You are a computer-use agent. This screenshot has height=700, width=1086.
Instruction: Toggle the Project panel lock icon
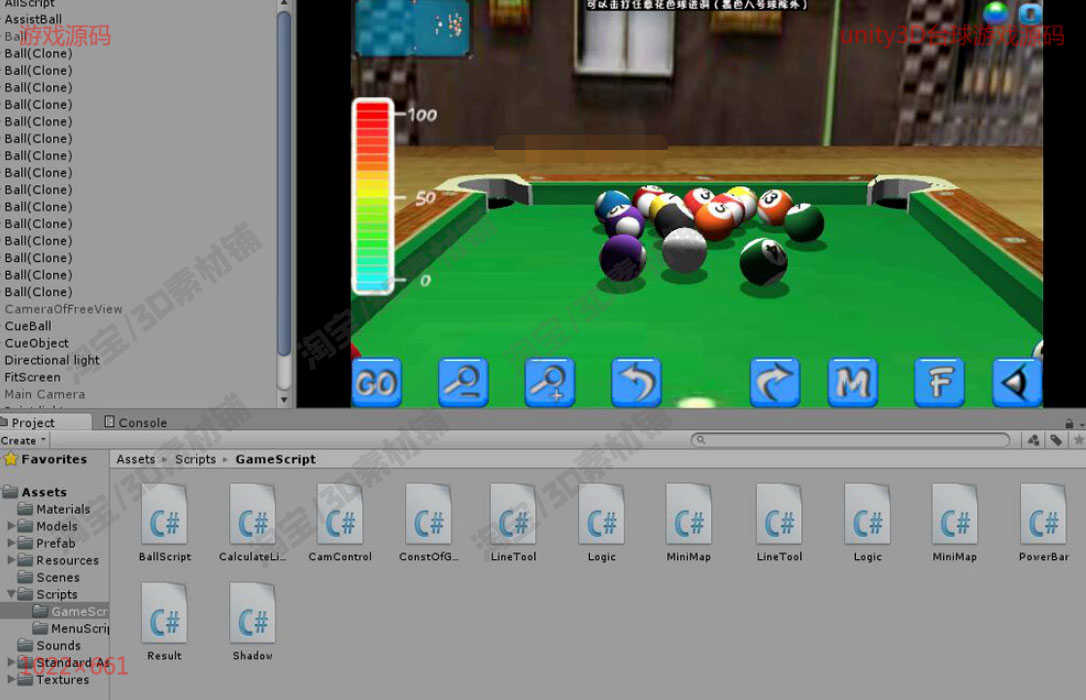click(1069, 423)
